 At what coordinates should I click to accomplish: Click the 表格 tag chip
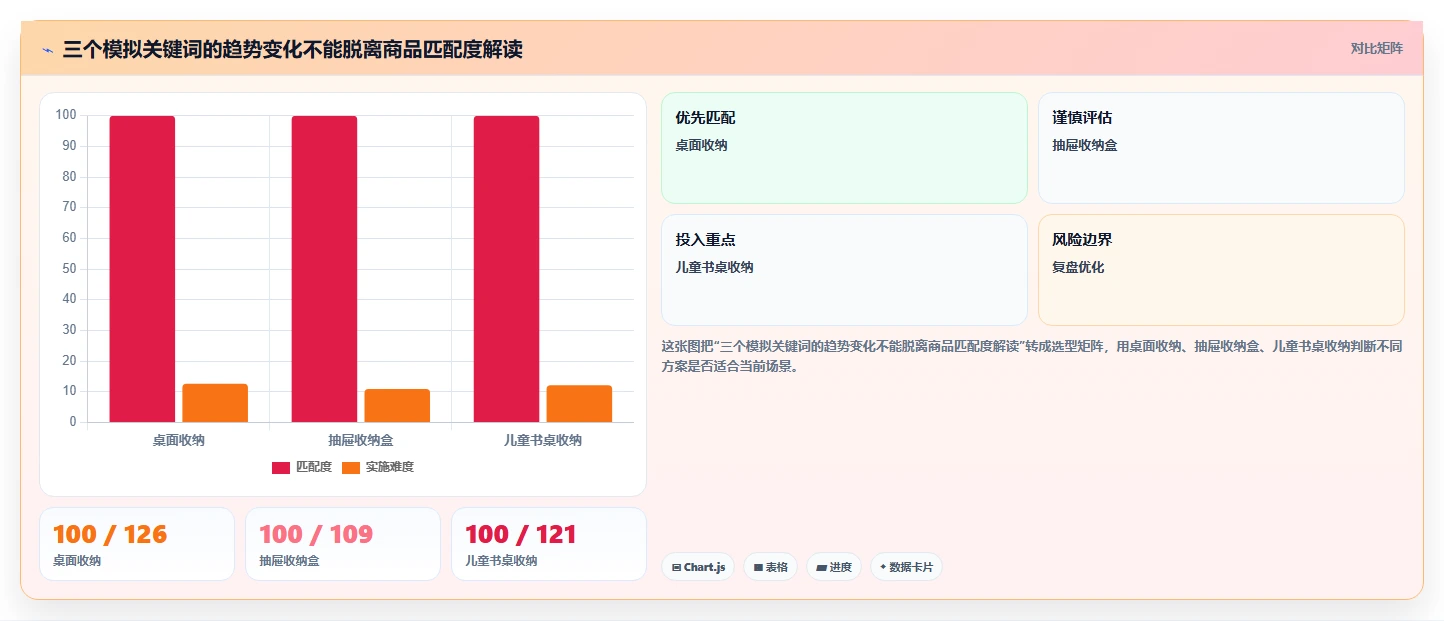(770, 567)
